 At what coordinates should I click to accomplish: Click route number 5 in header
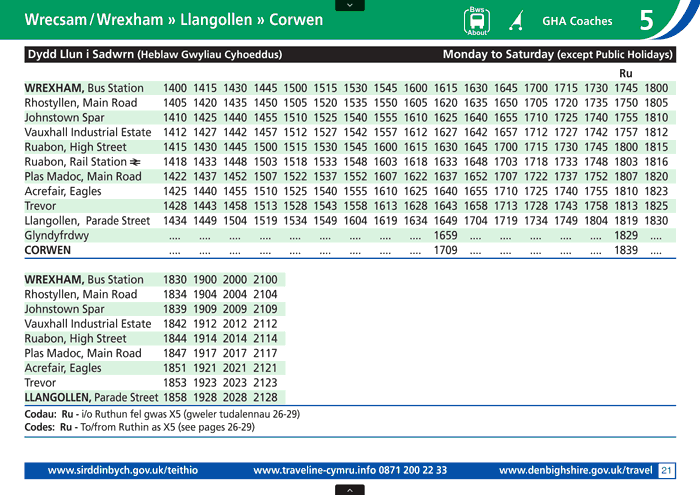[646, 20]
